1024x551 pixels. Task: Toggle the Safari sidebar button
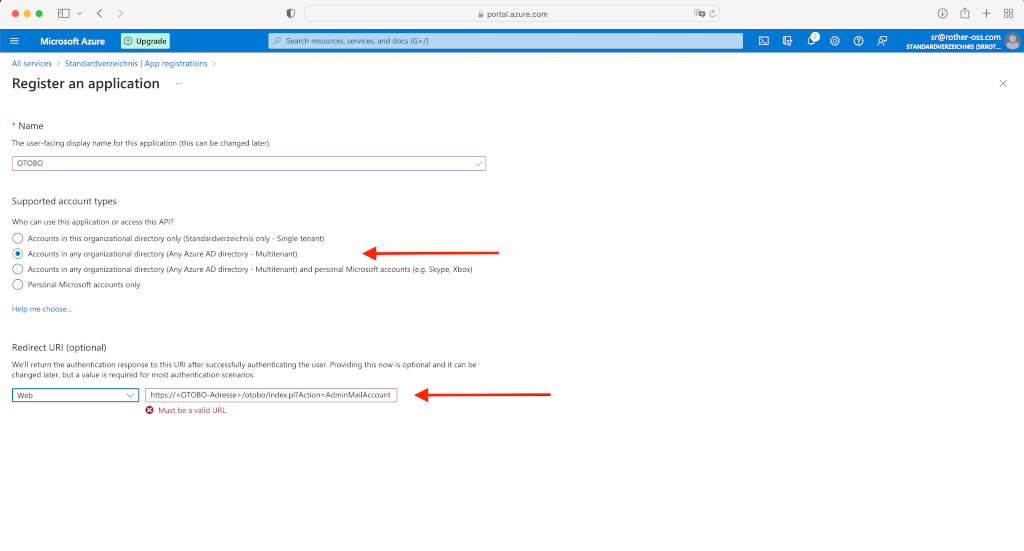point(64,13)
